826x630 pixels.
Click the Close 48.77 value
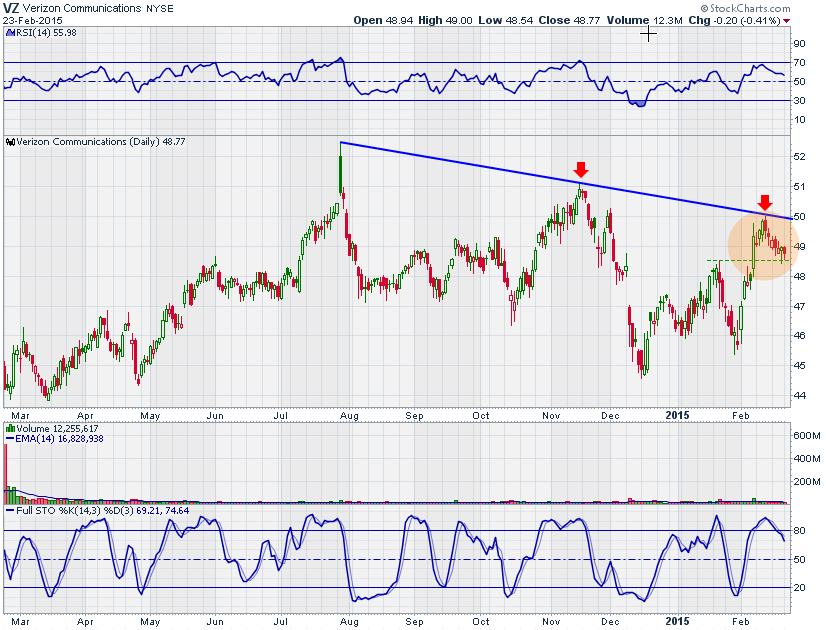[569, 20]
